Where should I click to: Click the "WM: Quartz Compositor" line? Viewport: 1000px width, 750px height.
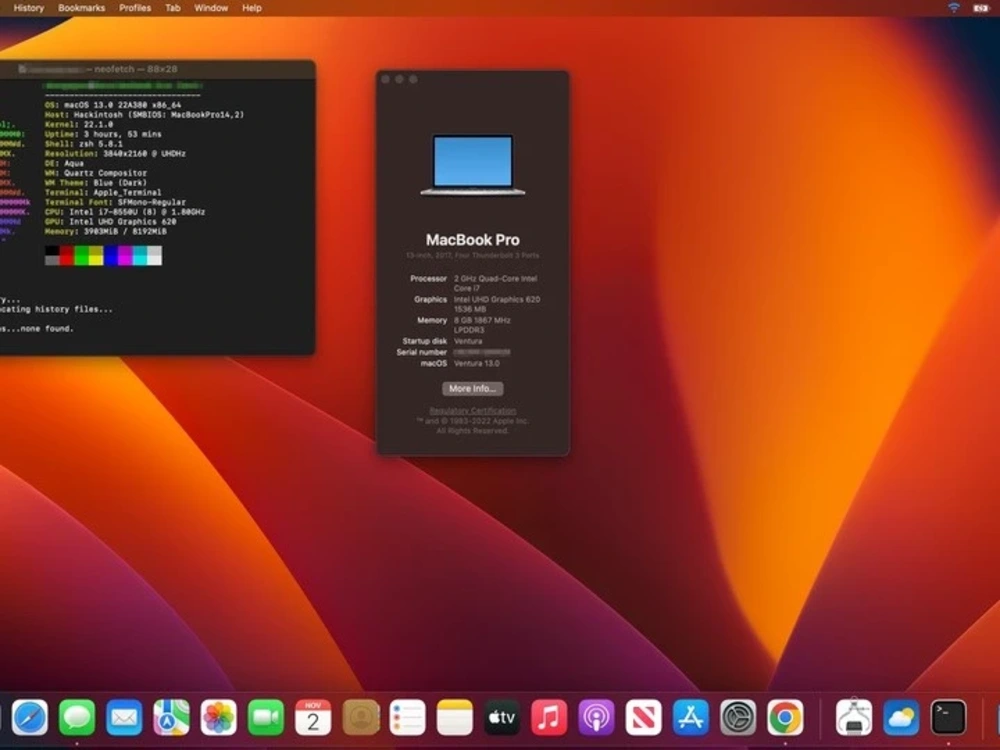coord(96,173)
